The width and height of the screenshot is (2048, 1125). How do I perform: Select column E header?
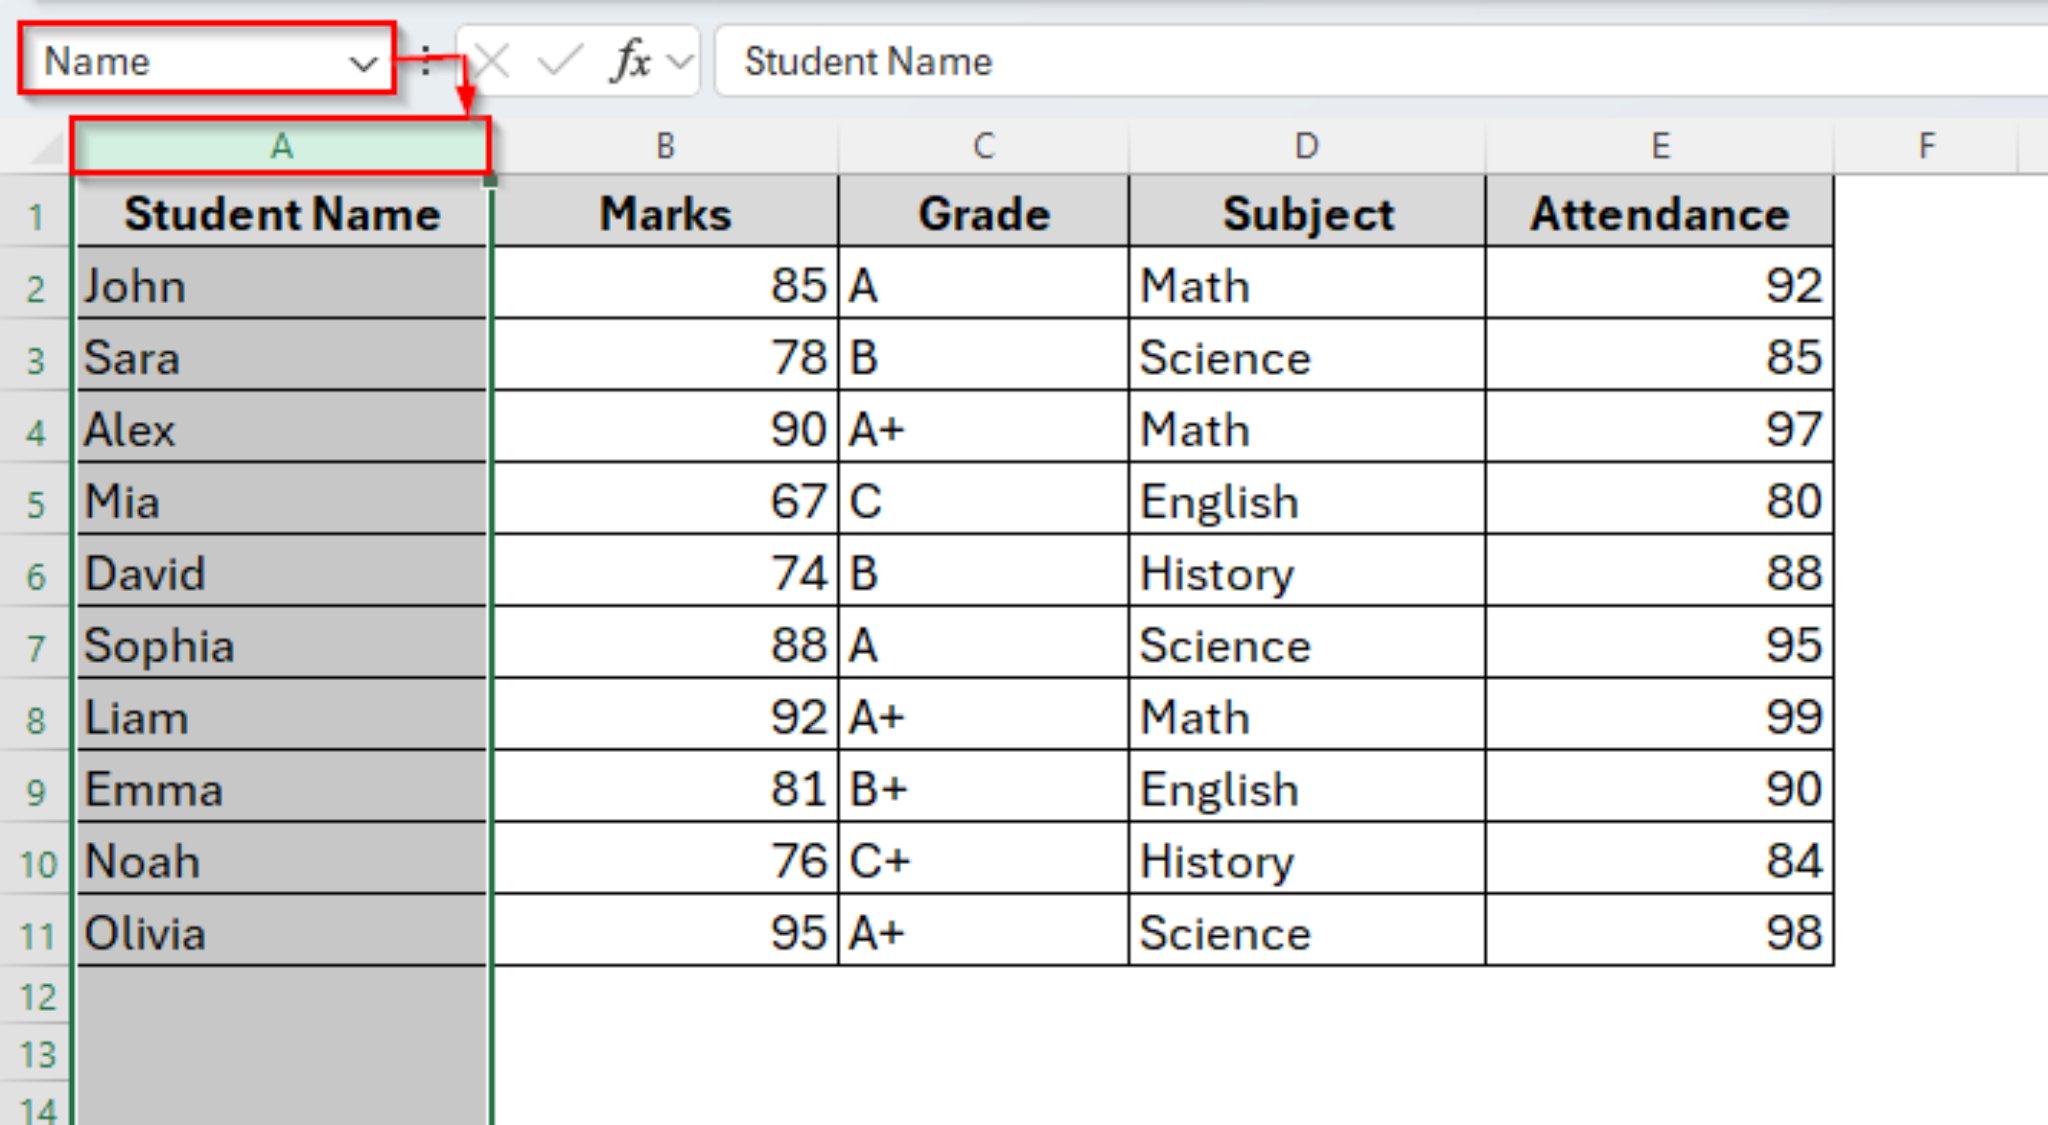pos(1660,145)
